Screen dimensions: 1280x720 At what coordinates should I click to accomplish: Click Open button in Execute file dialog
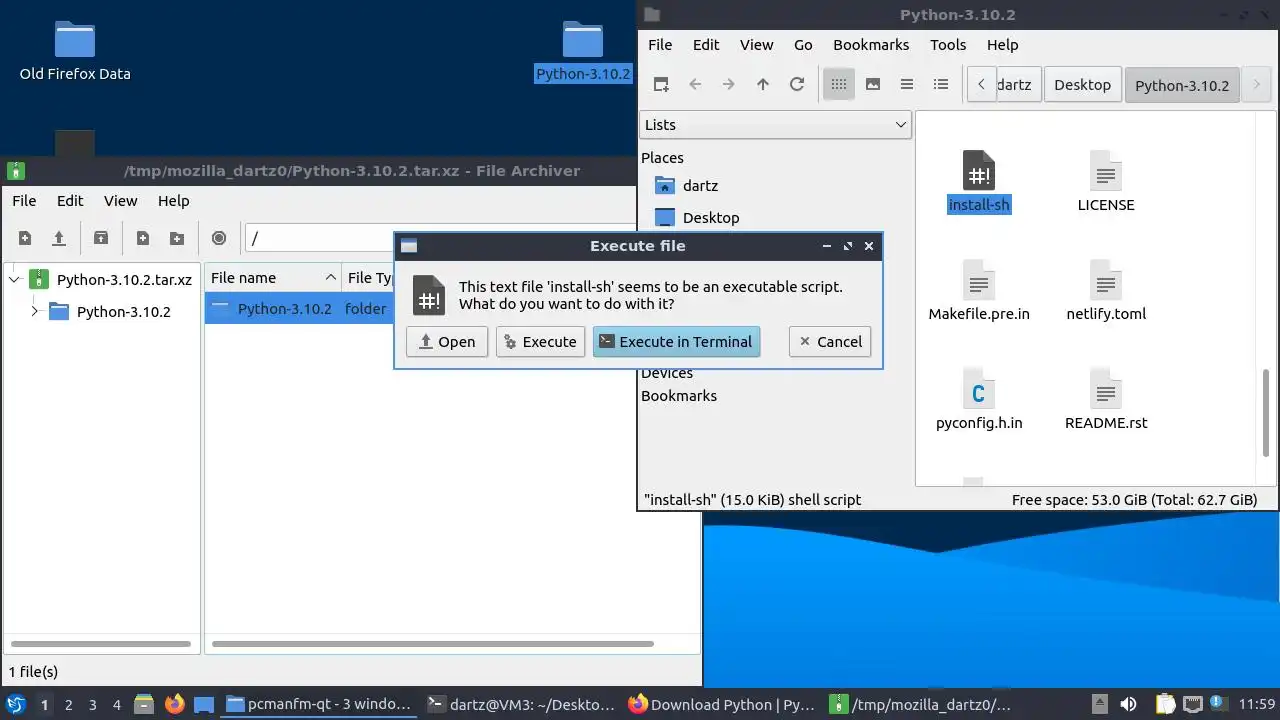447,342
